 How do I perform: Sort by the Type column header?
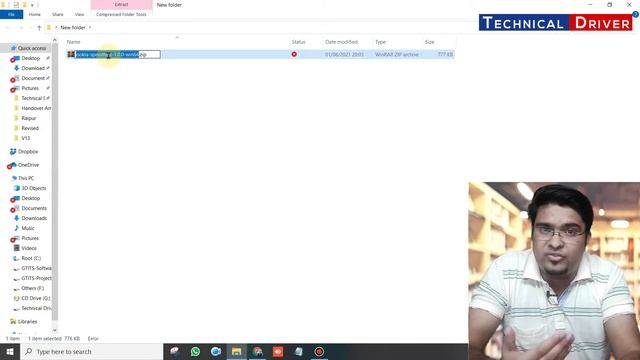[x=380, y=42]
